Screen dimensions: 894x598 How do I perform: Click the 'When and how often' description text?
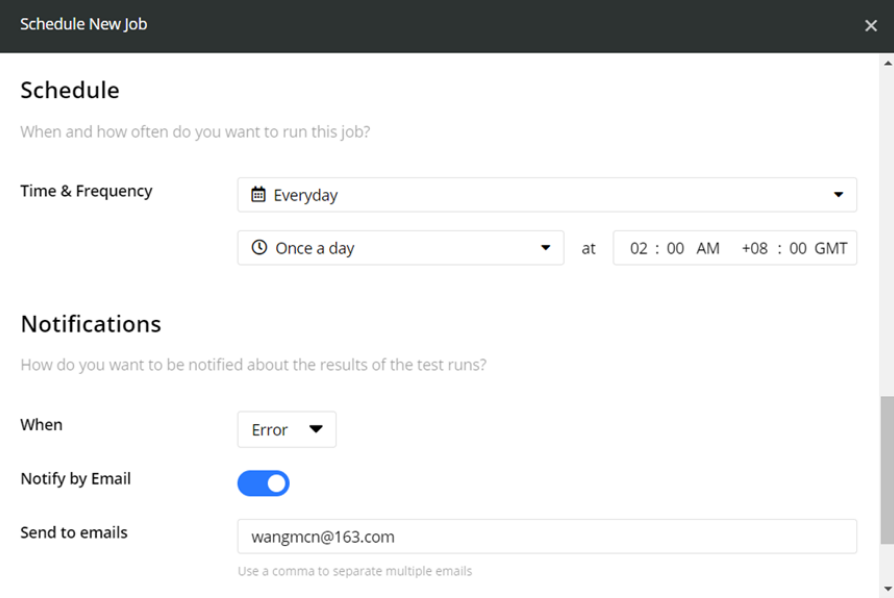(x=196, y=132)
